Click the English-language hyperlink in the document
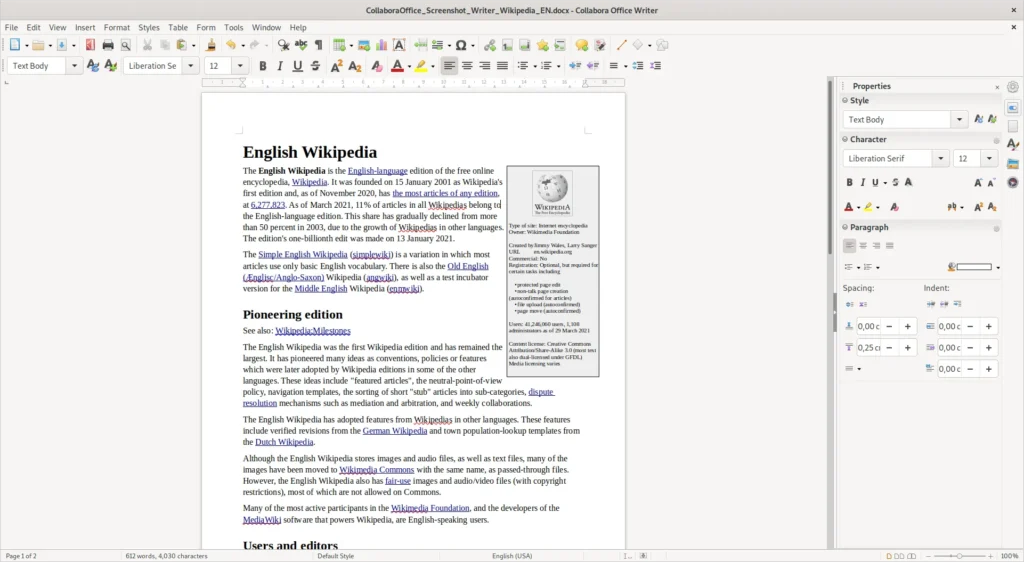 [x=377, y=171]
